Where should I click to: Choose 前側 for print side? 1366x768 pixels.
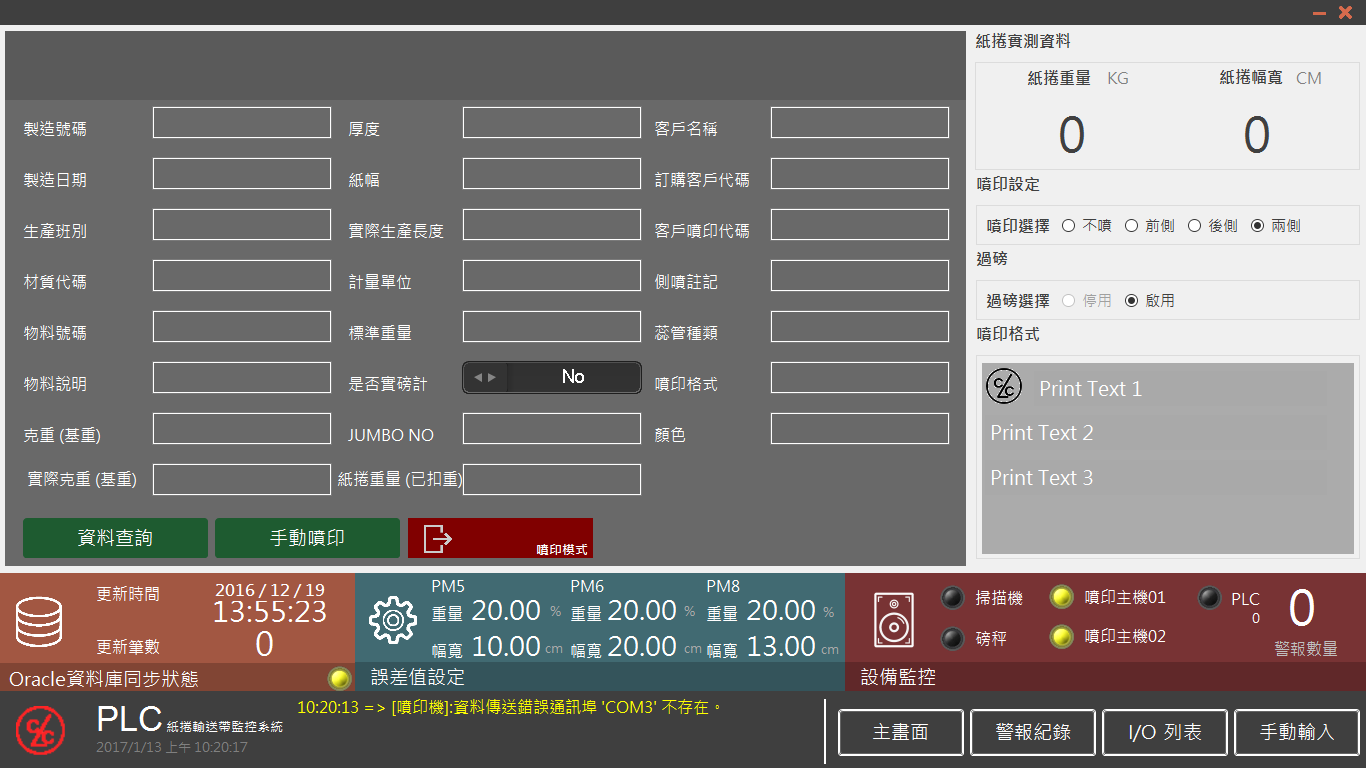tap(1131, 226)
